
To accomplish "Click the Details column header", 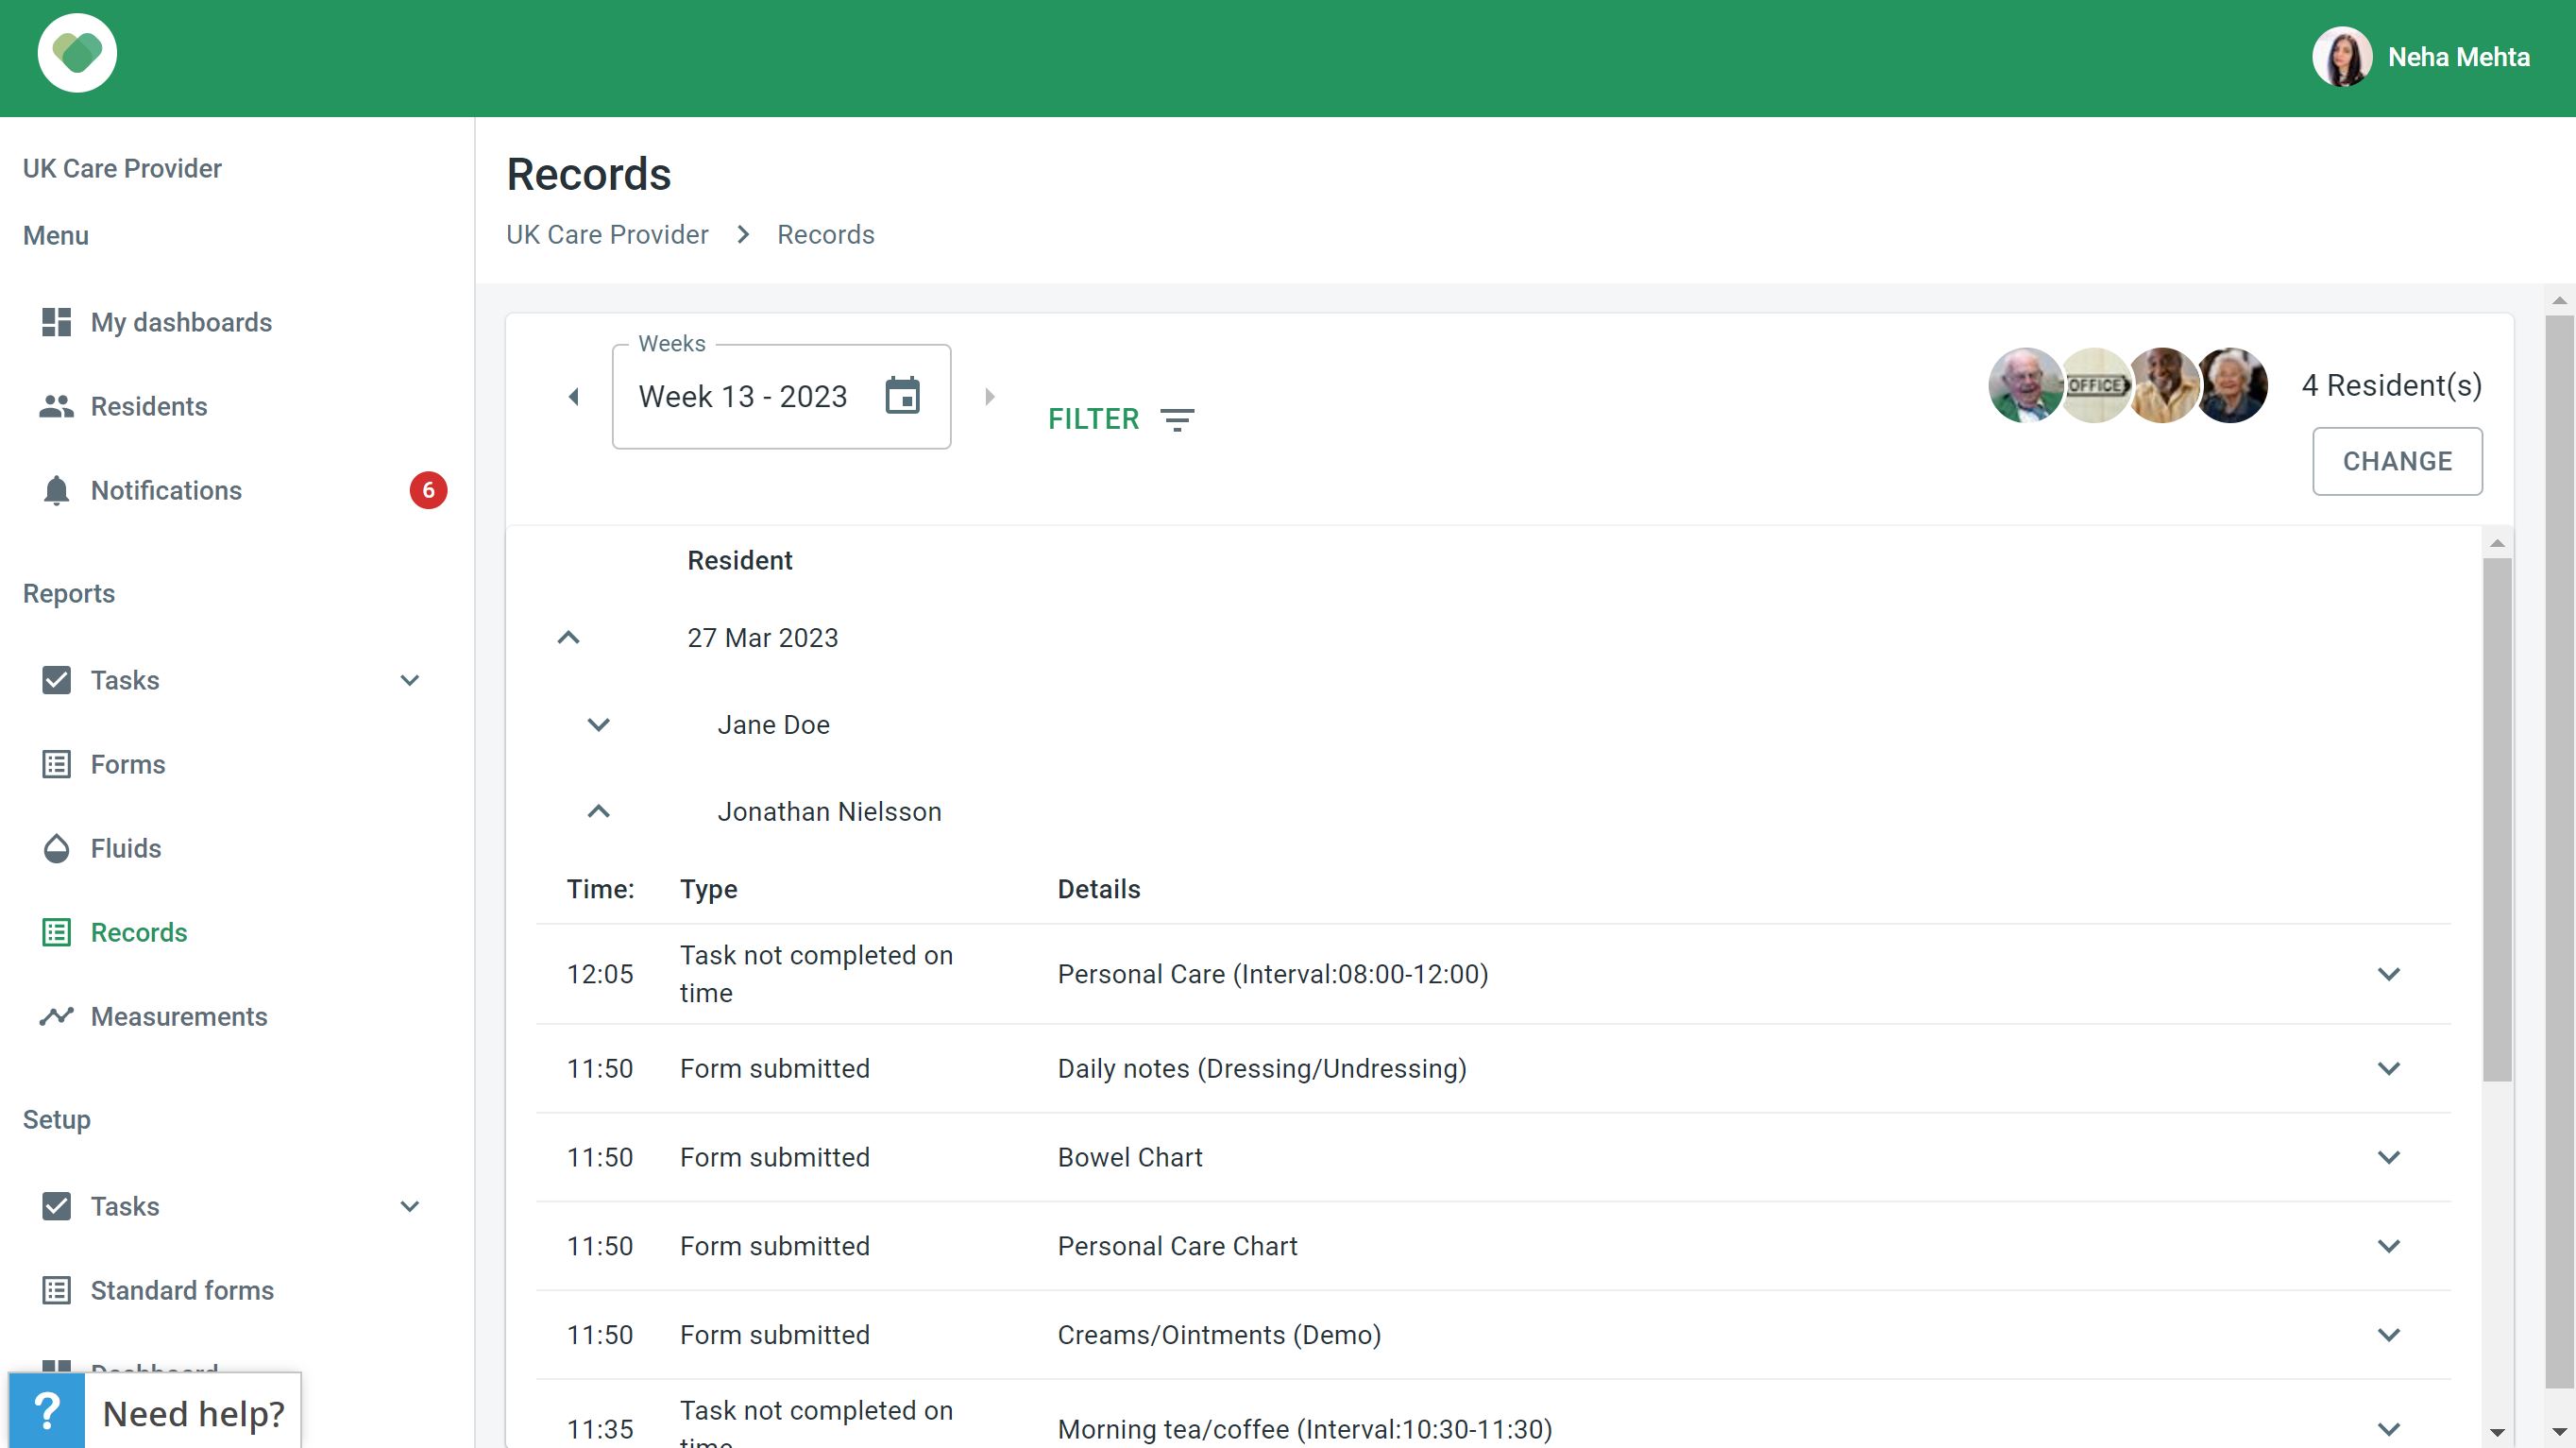I will [x=1099, y=889].
